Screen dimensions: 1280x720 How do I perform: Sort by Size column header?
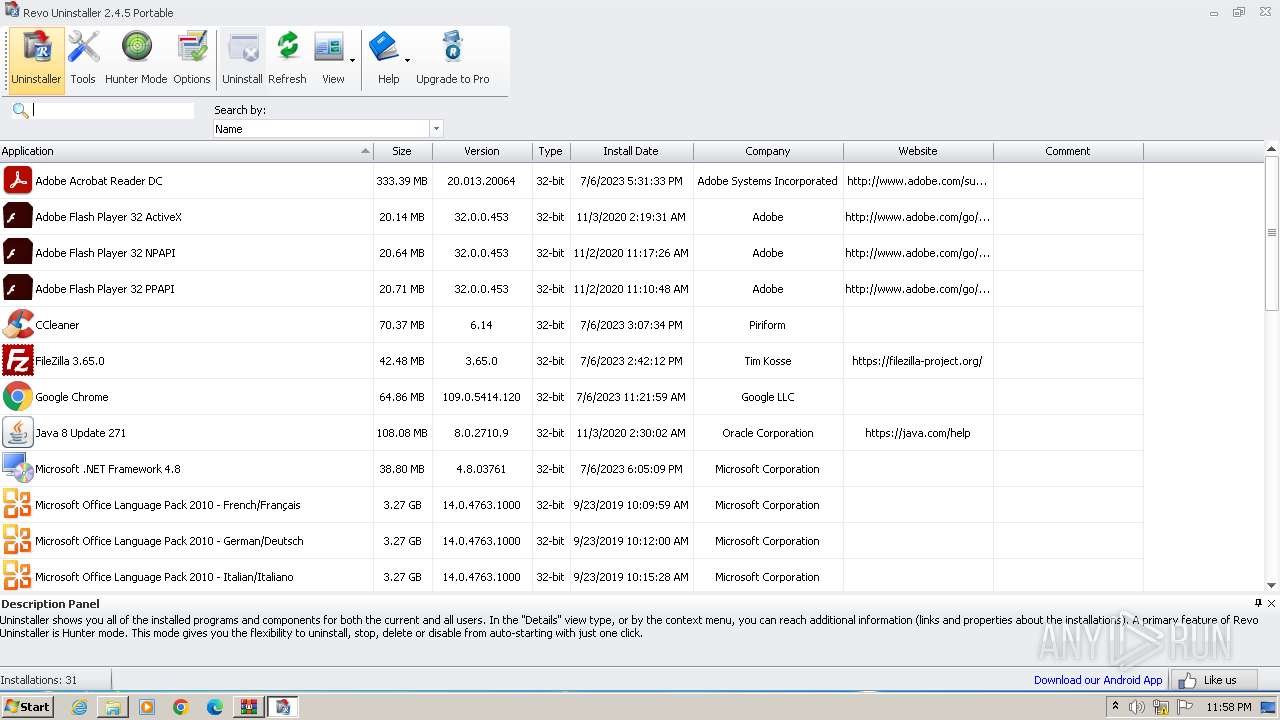(x=402, y=151)
